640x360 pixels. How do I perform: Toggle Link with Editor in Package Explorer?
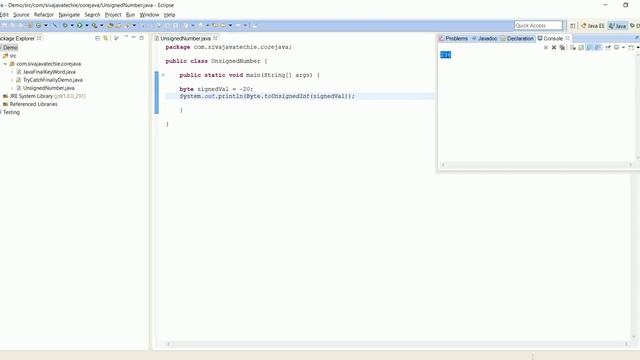click(x=105, y=38)
